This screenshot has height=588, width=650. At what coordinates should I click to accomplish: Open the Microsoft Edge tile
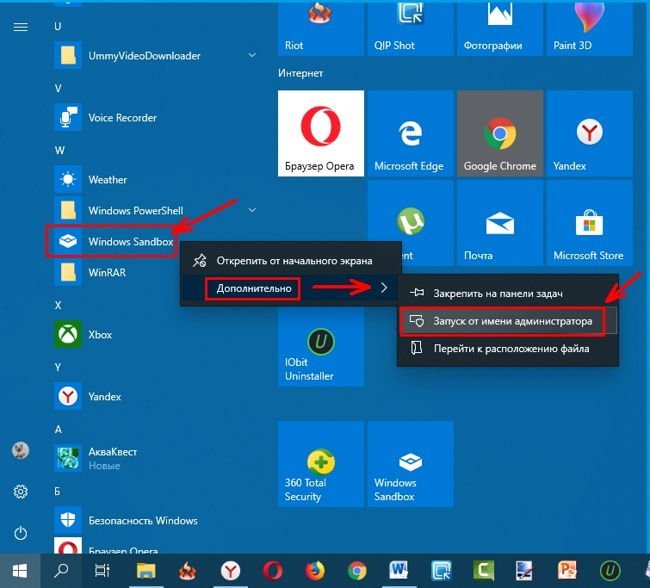pos(410,134)
